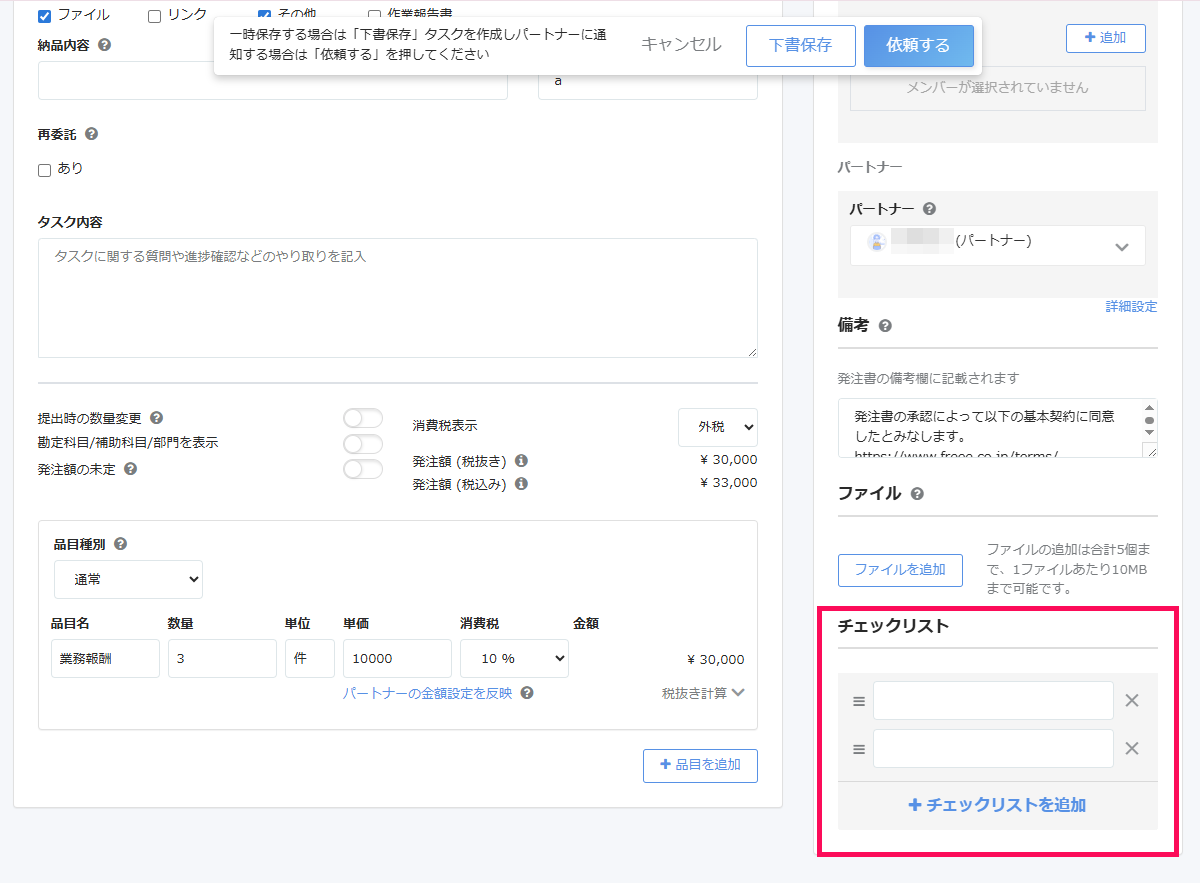Click help icon next to 備考

pyautogui.click(x=884, y=326)
